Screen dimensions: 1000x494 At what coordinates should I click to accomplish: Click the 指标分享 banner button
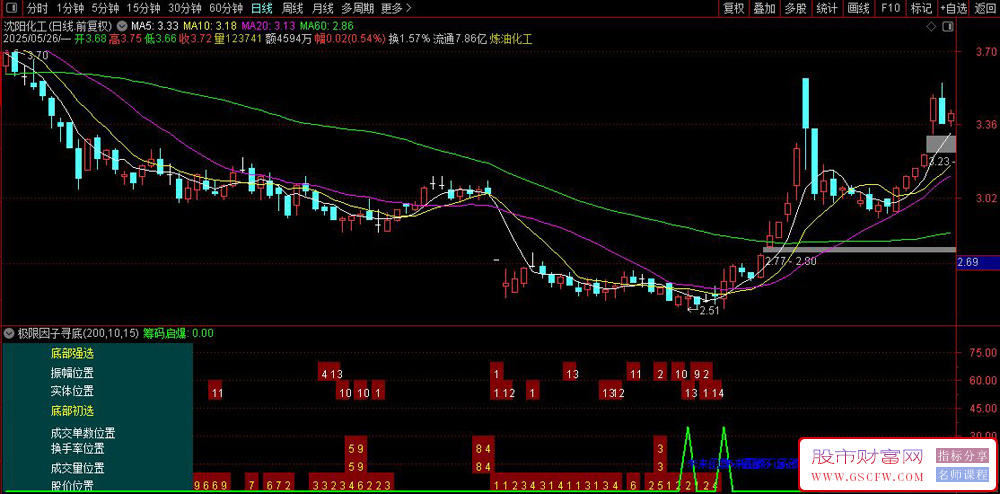coord(962,456)
